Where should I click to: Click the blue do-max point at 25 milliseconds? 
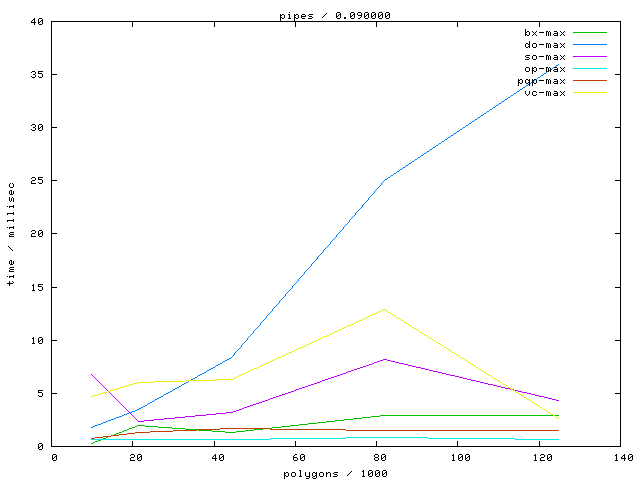tap(383, 181)
